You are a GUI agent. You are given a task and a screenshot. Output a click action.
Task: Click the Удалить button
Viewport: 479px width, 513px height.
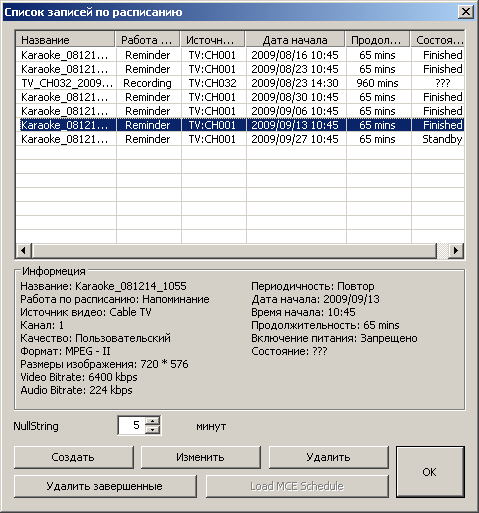click(x=329, y=457)
